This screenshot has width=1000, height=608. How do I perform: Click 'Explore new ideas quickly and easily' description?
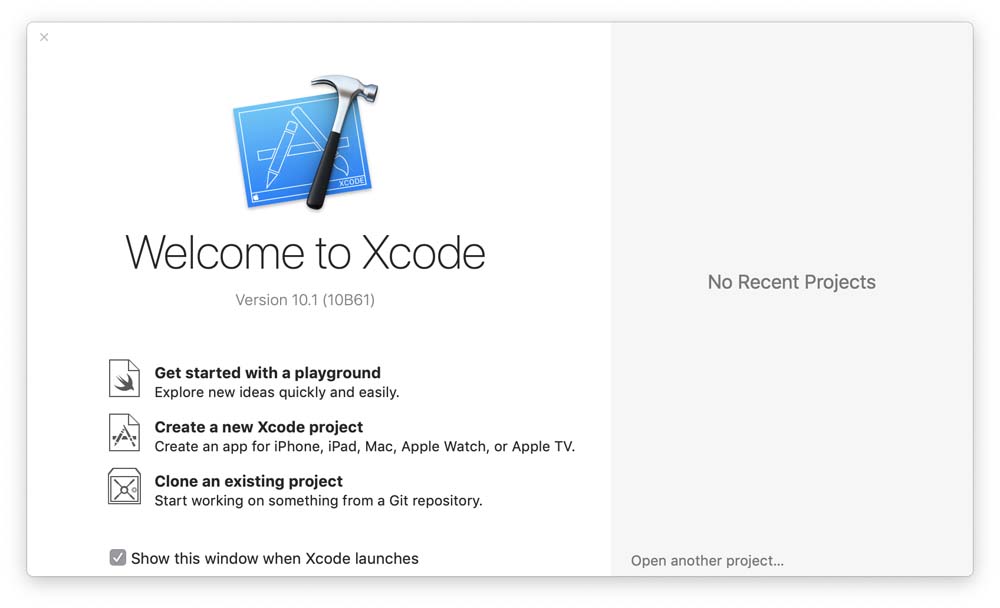pos(276,393)
